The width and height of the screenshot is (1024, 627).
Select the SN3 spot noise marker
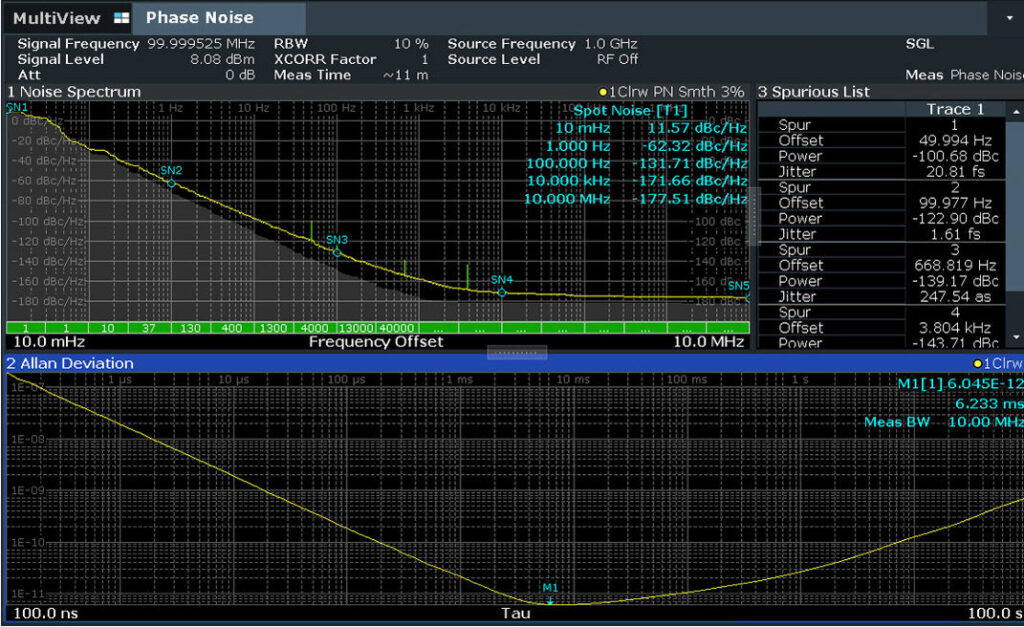coord(337,252)
